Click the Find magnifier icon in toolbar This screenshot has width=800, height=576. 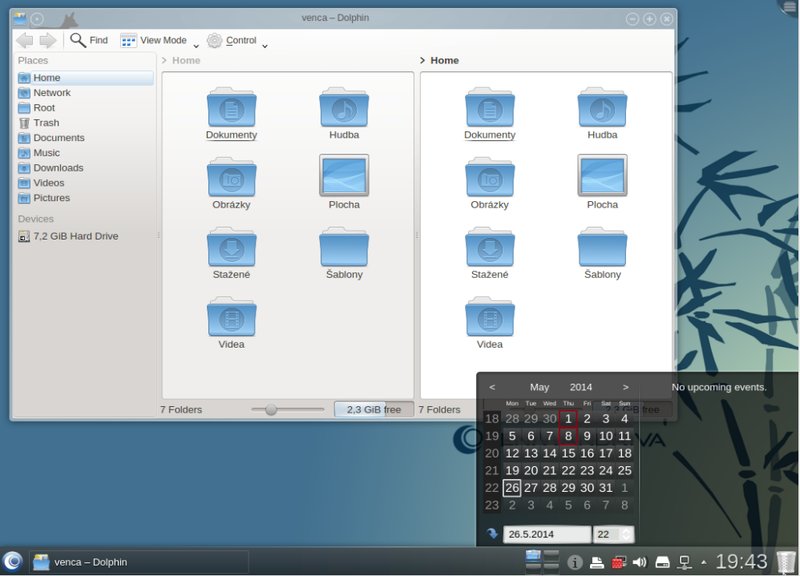[78, 40]
